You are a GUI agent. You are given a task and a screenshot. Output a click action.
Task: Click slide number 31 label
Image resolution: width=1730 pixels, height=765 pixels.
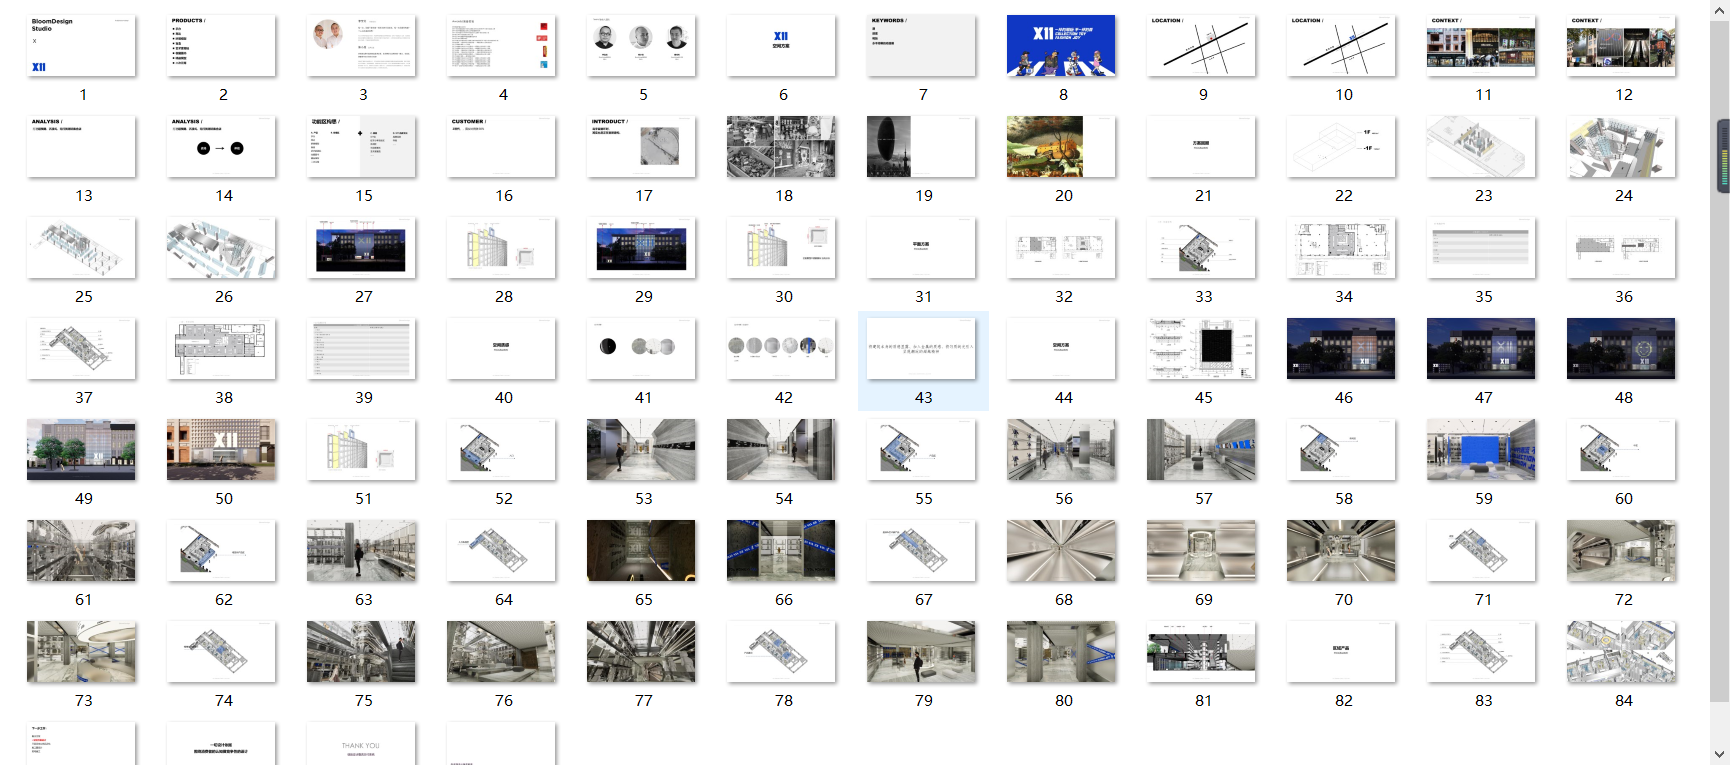click(923, 297)
